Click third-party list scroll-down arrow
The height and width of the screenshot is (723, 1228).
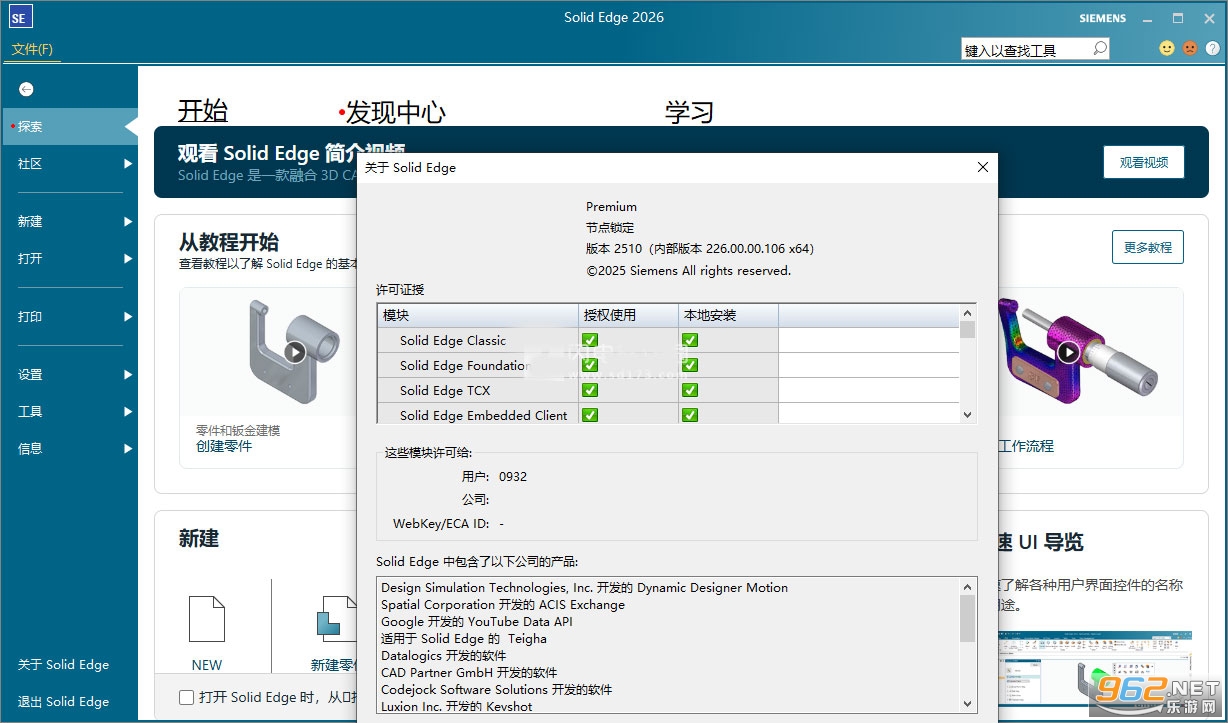point(968,704)
